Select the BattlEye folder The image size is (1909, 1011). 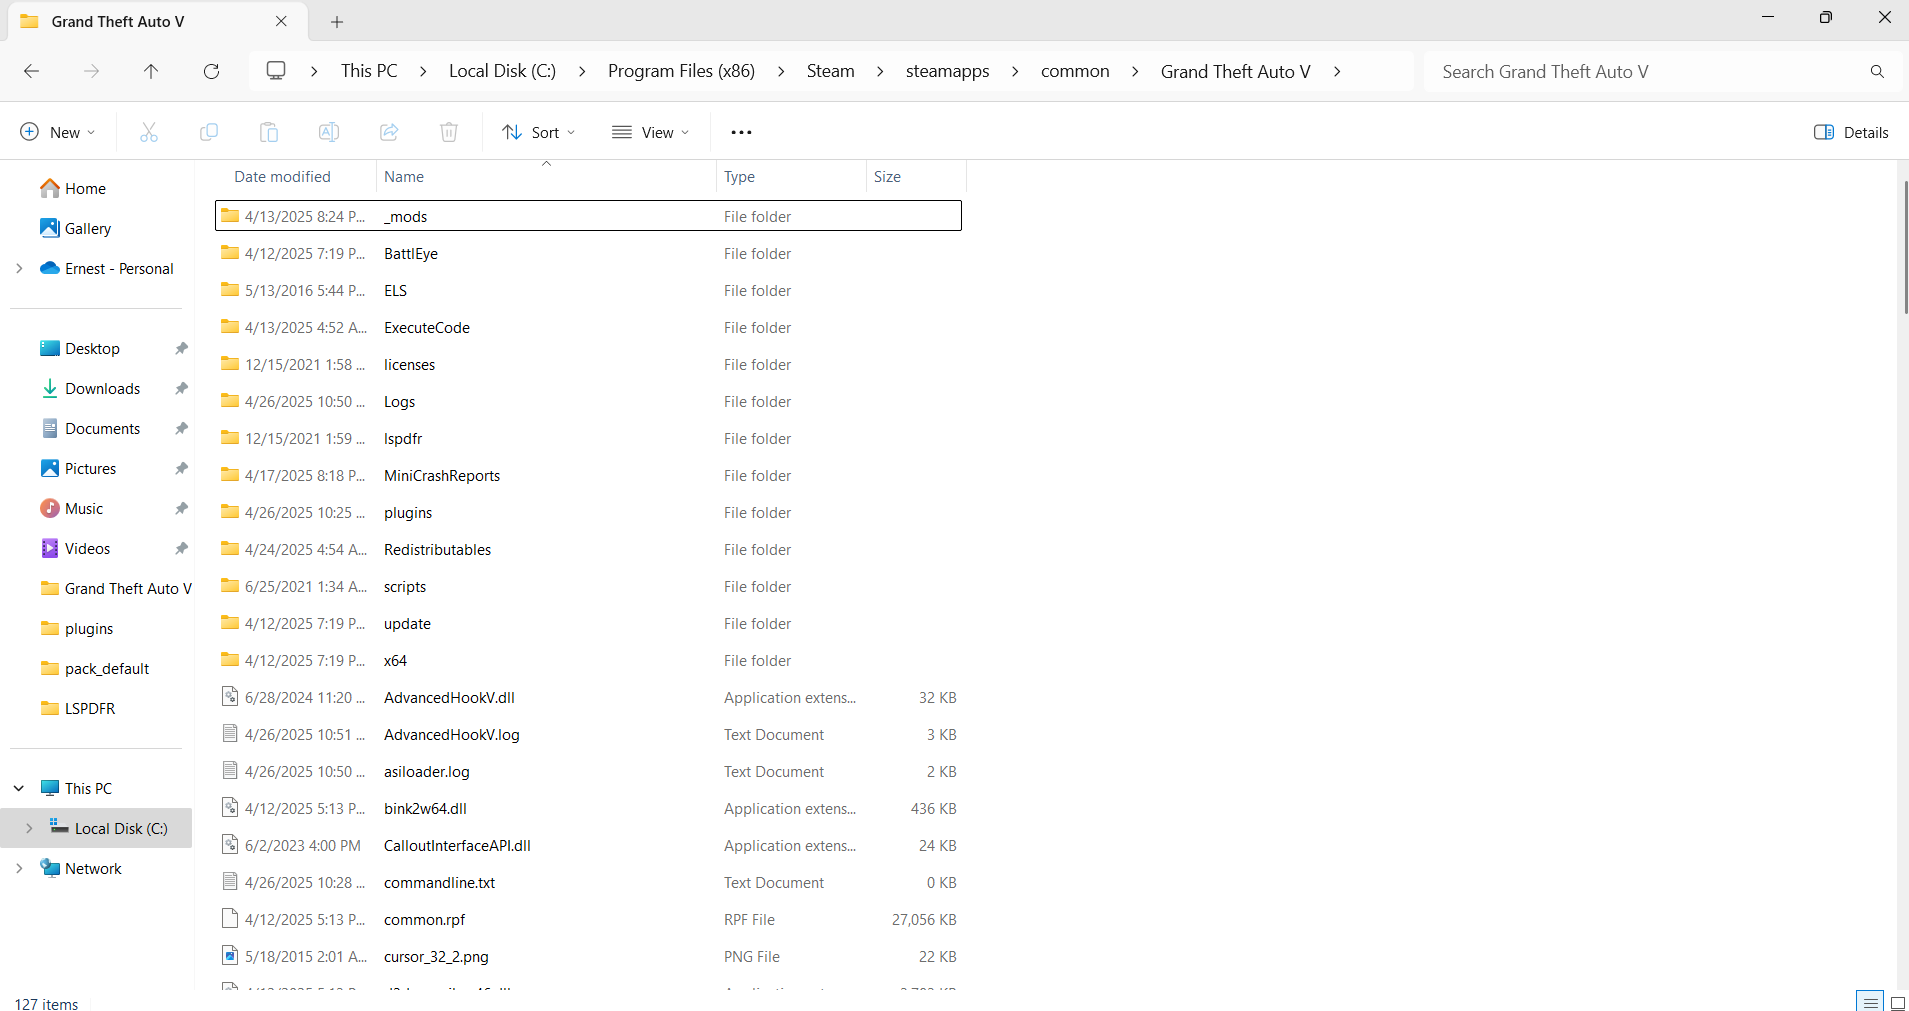[589, 253]
